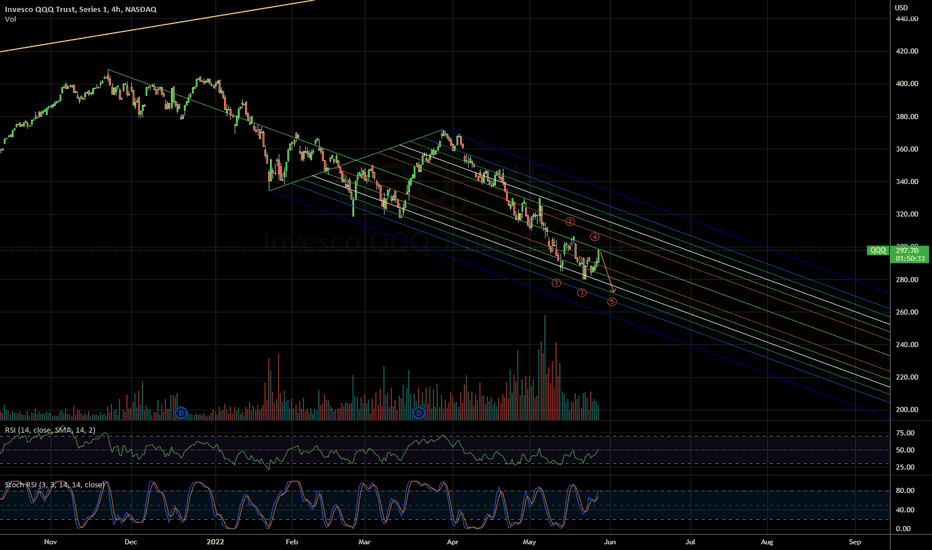Click the green QQQ ticker tag
The image size is (932, 550).
pyautogui.click(x=877, y=250)
